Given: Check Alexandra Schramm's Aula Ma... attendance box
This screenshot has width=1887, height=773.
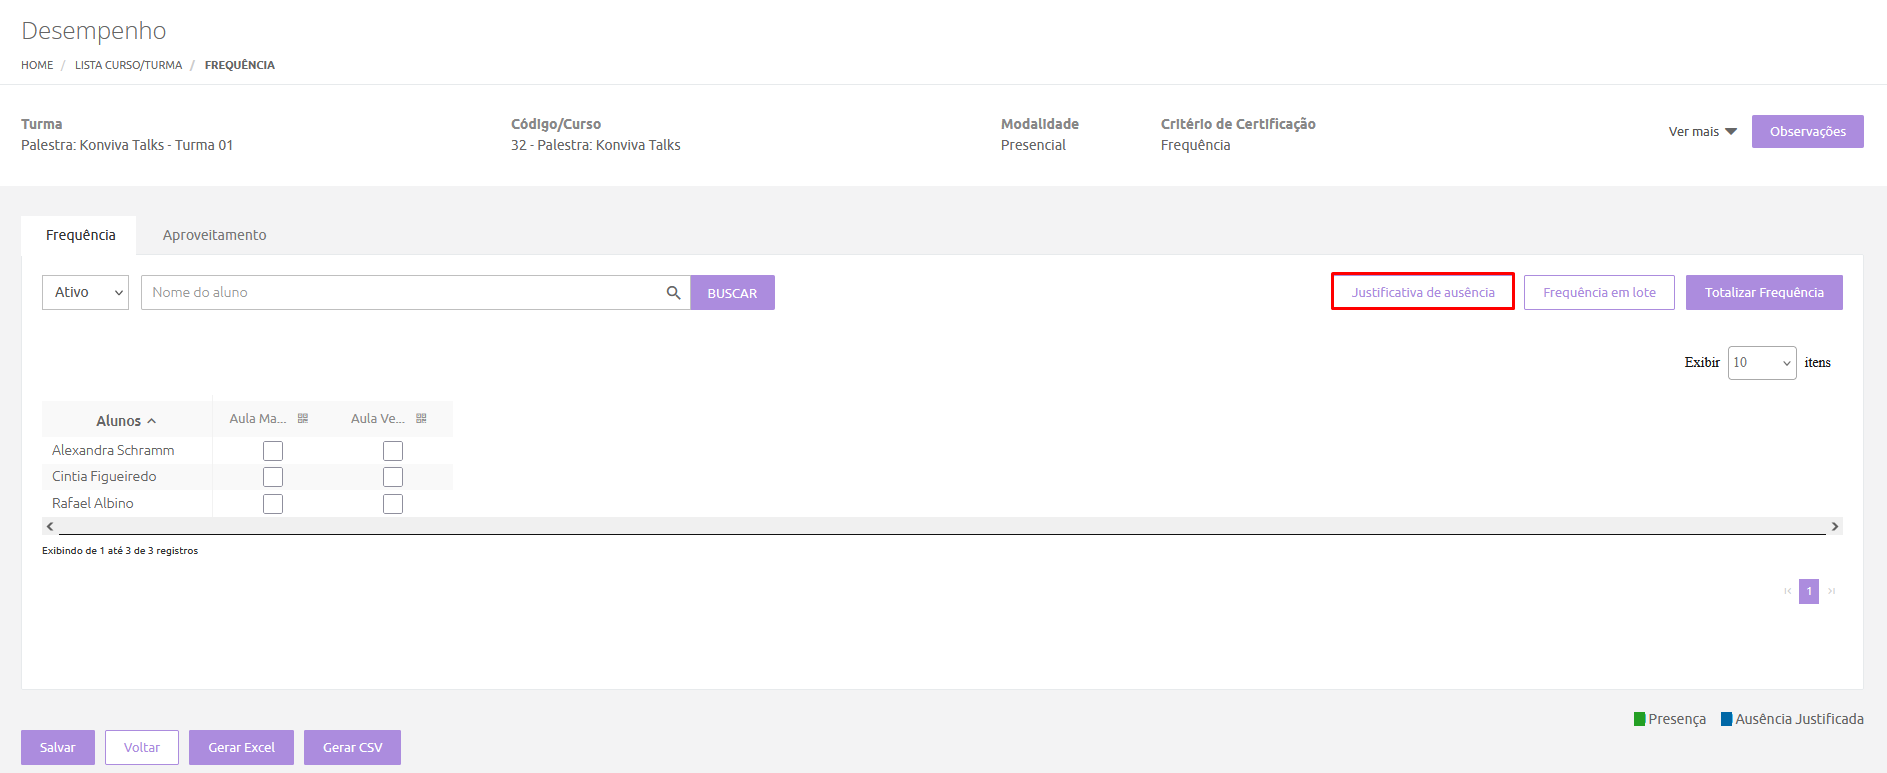Looking at the screenshot, I should (x=273, y=451).
